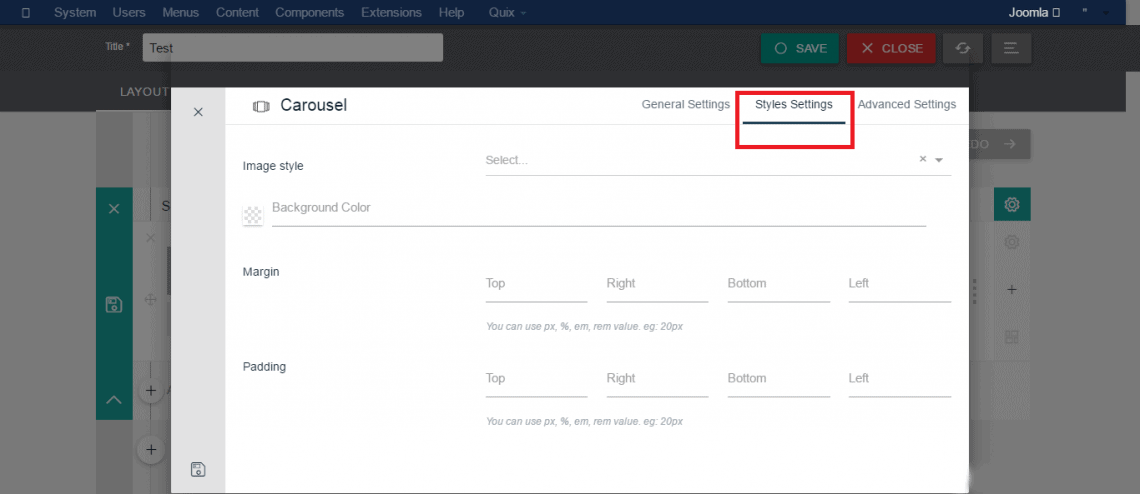Click the Title text field containing Test

tap(292, 48)
